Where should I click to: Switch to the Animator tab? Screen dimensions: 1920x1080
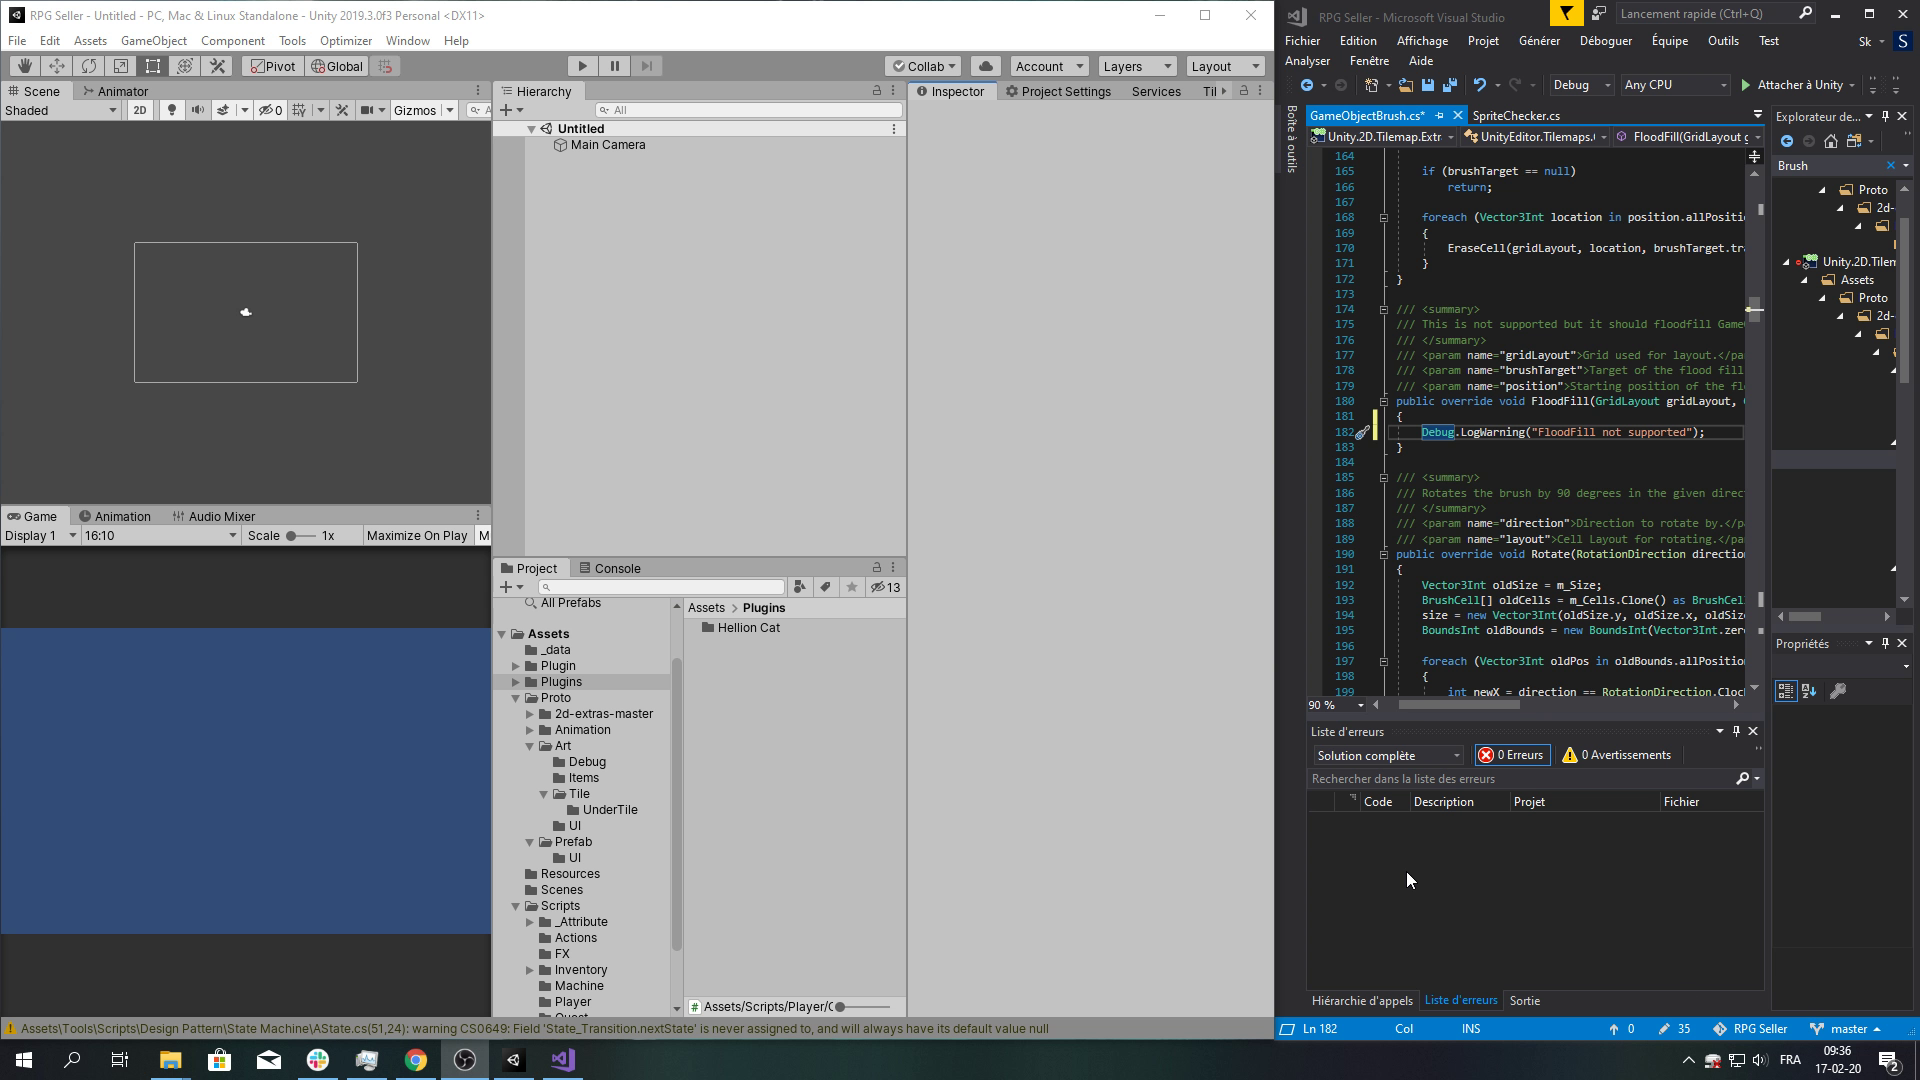(115, 91)
